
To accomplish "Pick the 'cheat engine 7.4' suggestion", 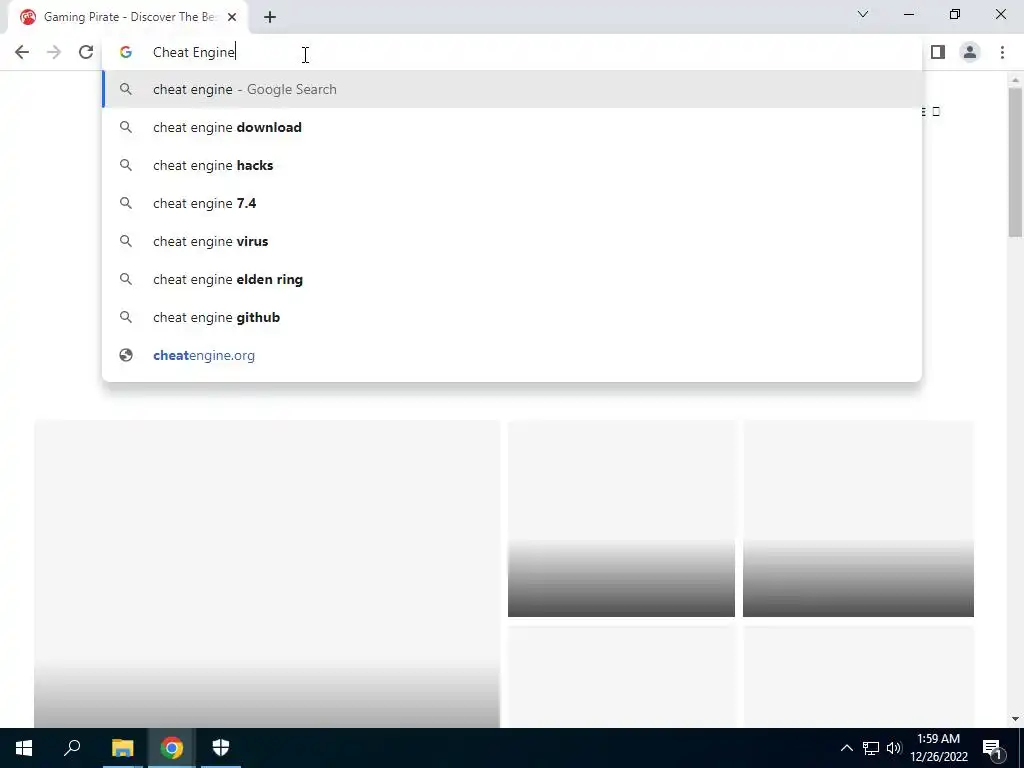I will tap(512, 203).
